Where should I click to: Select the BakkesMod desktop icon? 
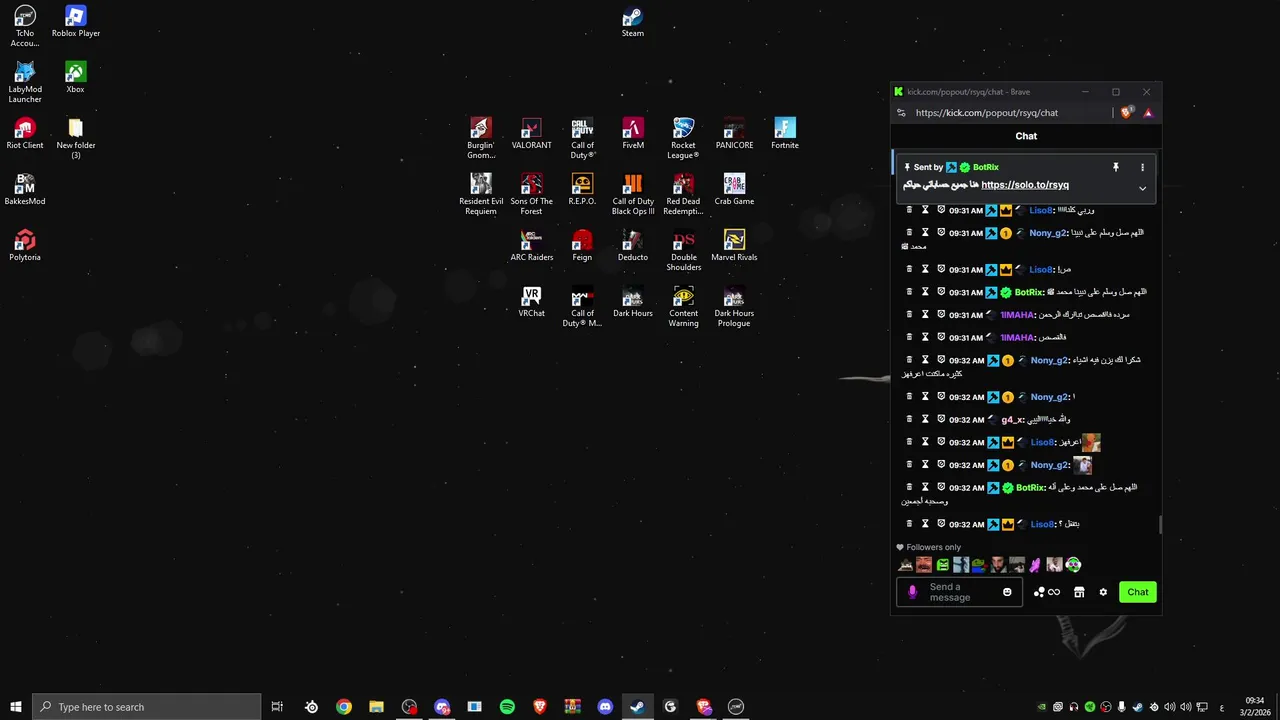[25, 190]
